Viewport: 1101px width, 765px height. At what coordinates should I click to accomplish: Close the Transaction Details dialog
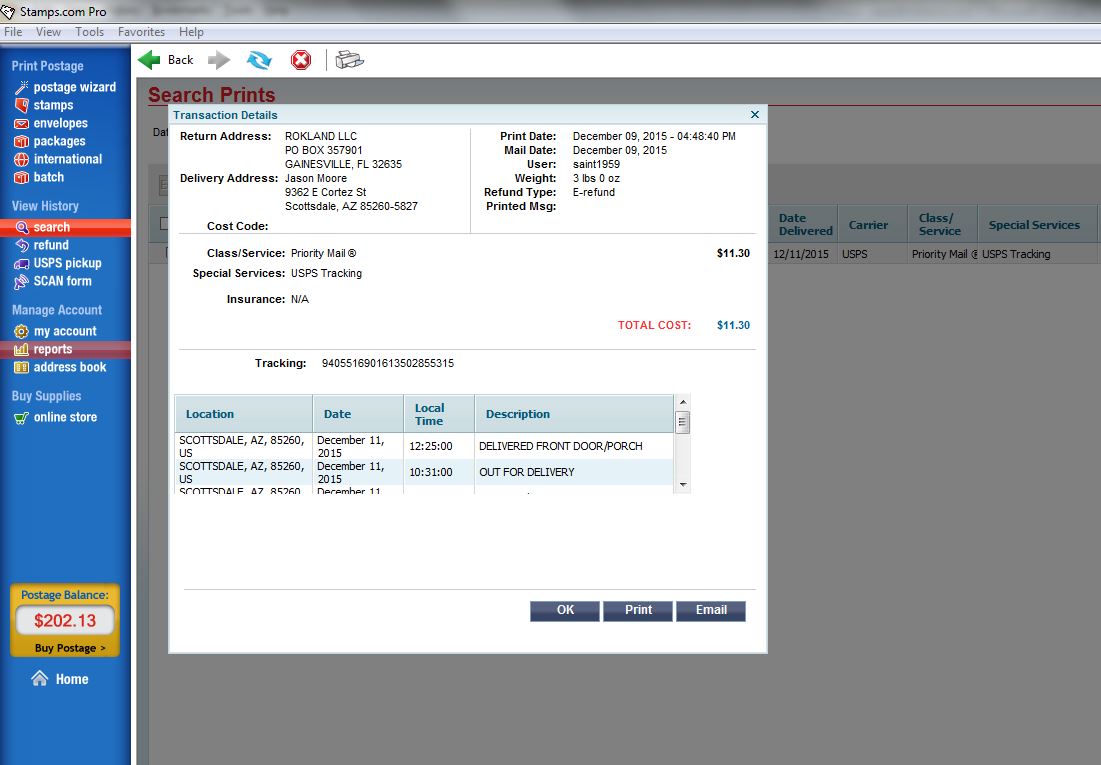click(755, 115)
